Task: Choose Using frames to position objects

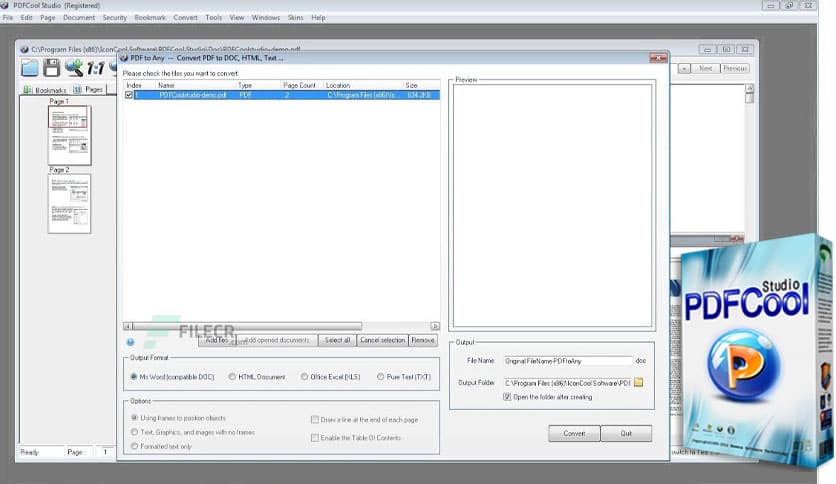Action: tap(134, 417)
